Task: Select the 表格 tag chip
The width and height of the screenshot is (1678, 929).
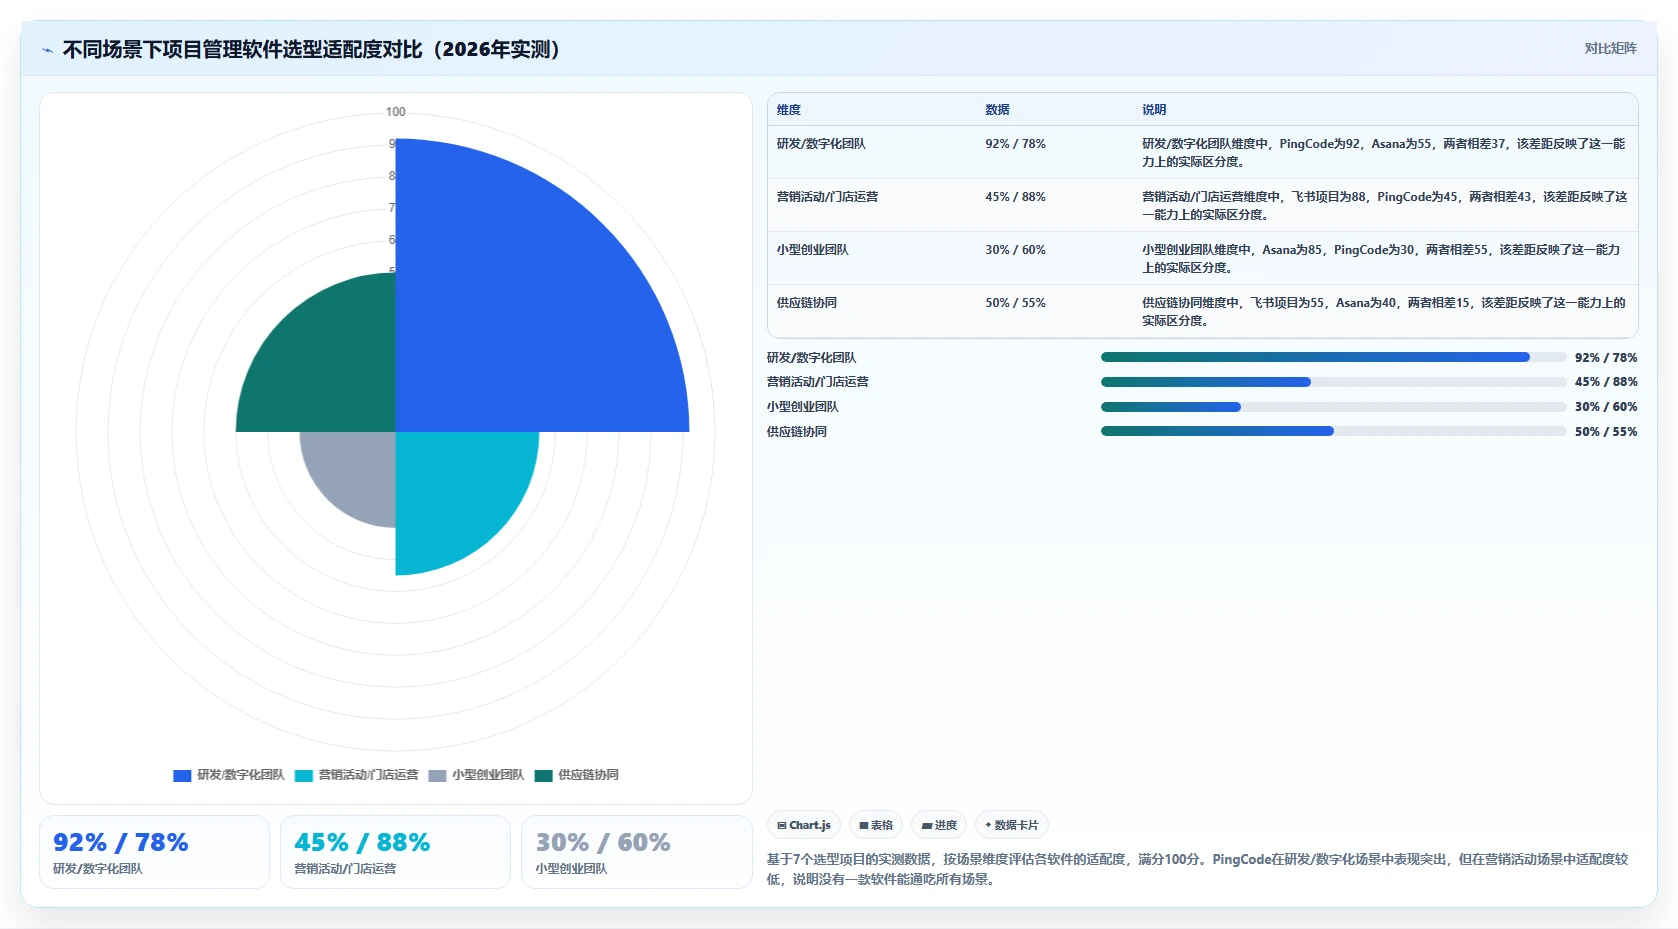Action: (876, 825)
